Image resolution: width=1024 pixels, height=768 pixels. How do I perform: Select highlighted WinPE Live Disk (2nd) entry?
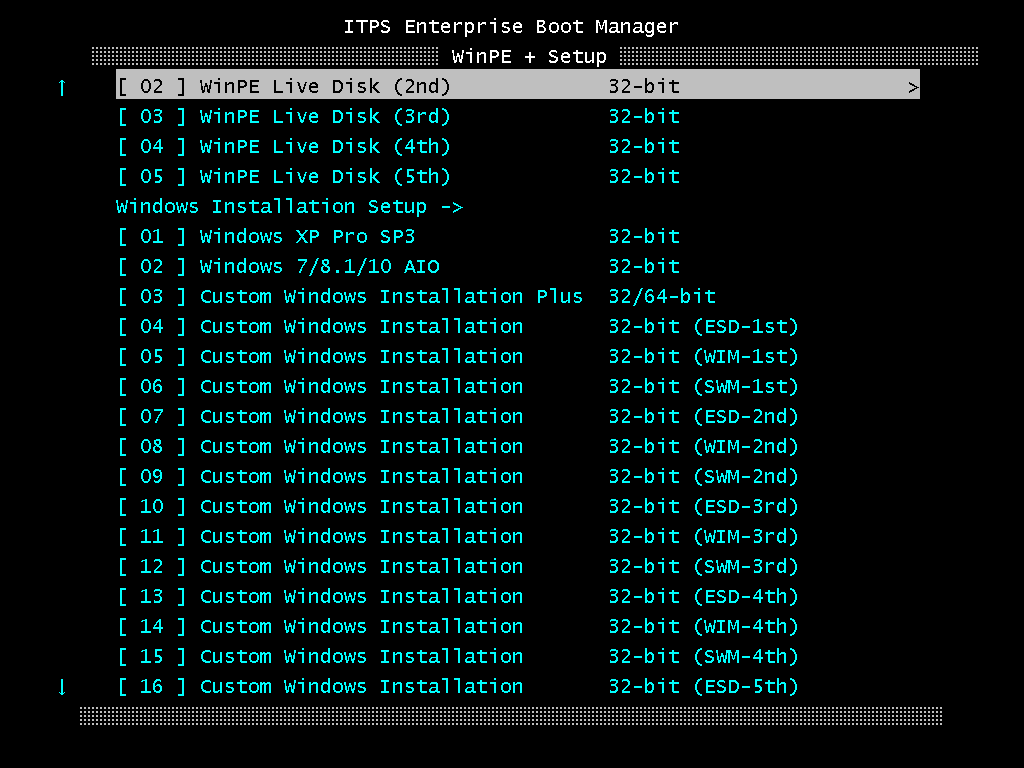(x=518, y=86)
